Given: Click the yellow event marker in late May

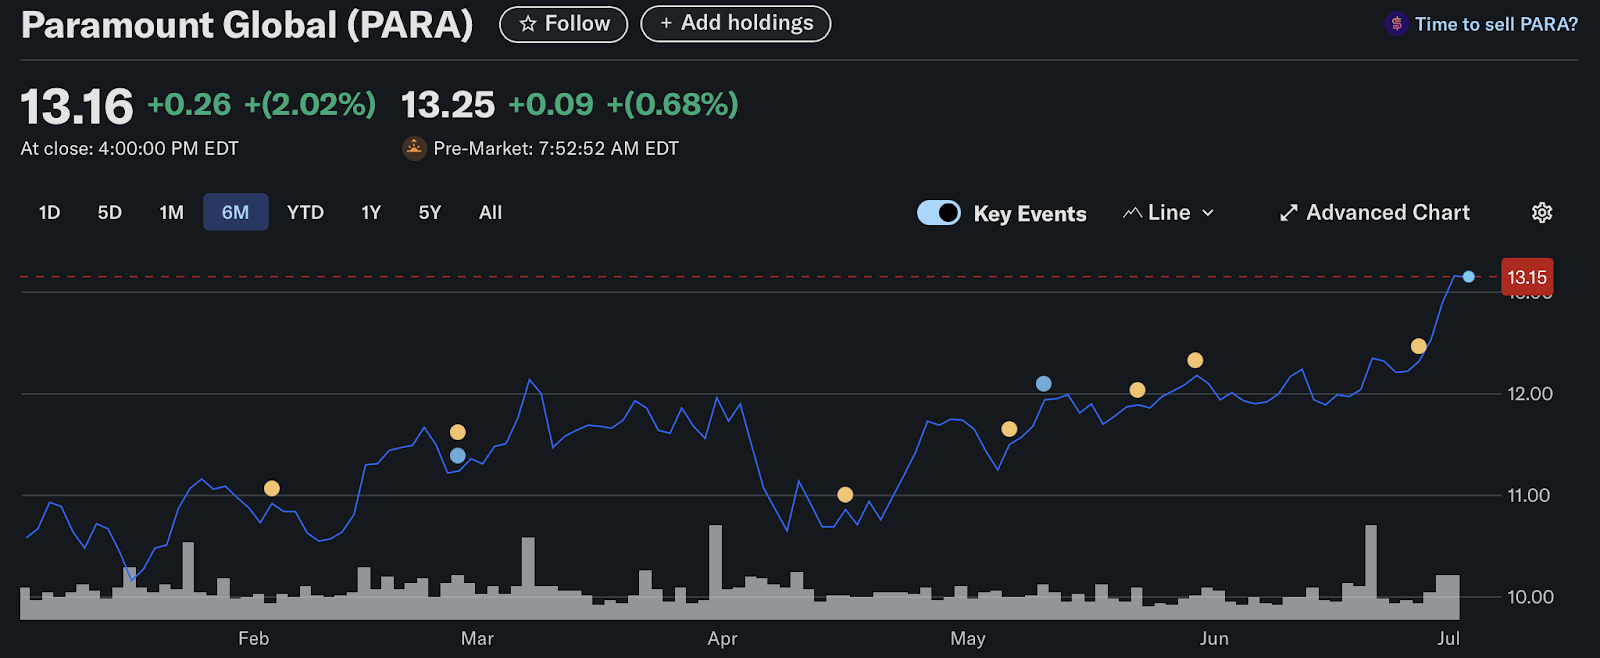Looking at the screenshot, I should tap(1137, 390).
